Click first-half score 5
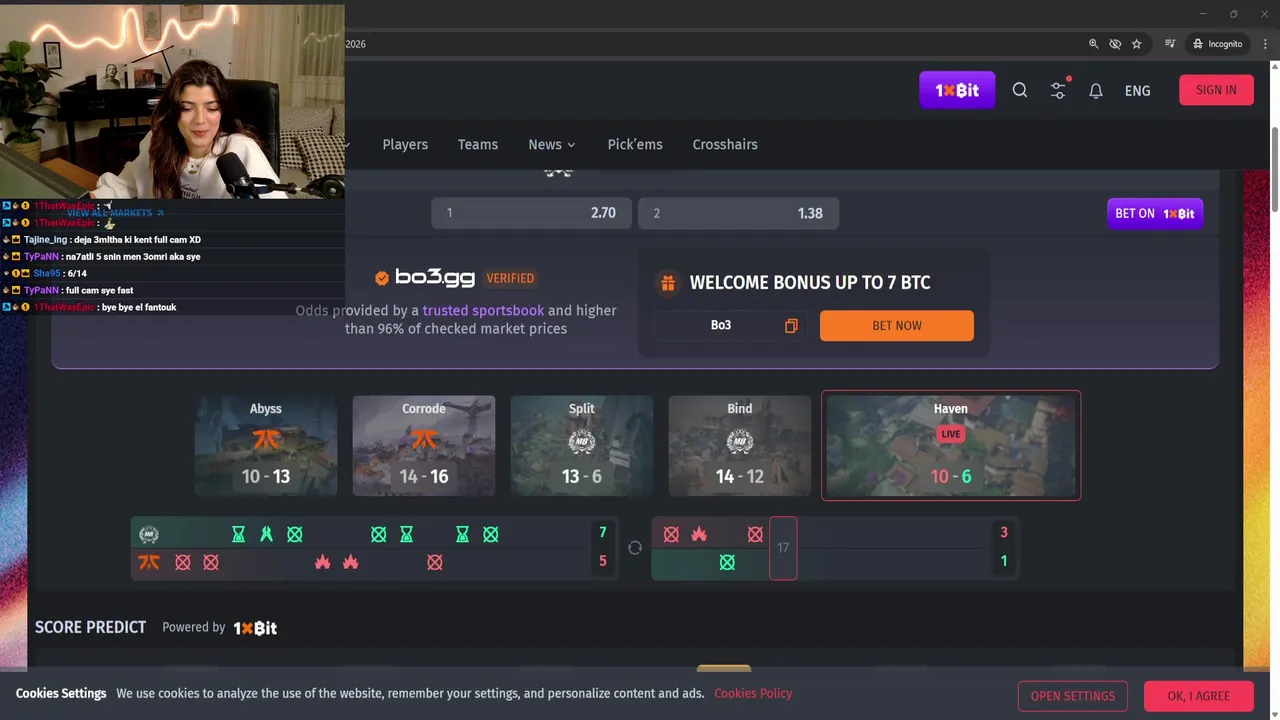 click(602, 561)
